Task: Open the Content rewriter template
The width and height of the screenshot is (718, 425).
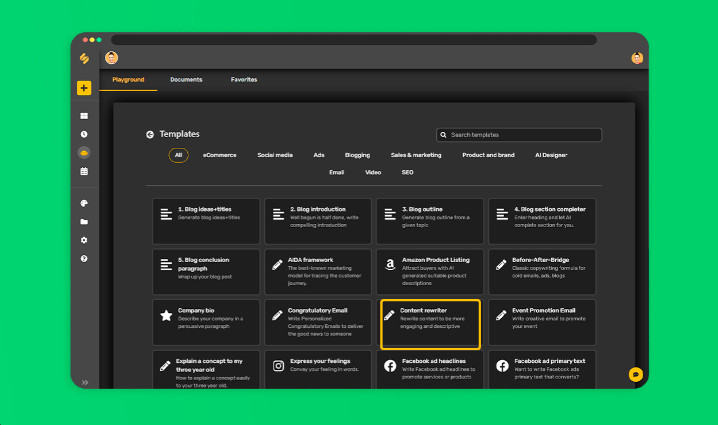Action: point(430,323)
